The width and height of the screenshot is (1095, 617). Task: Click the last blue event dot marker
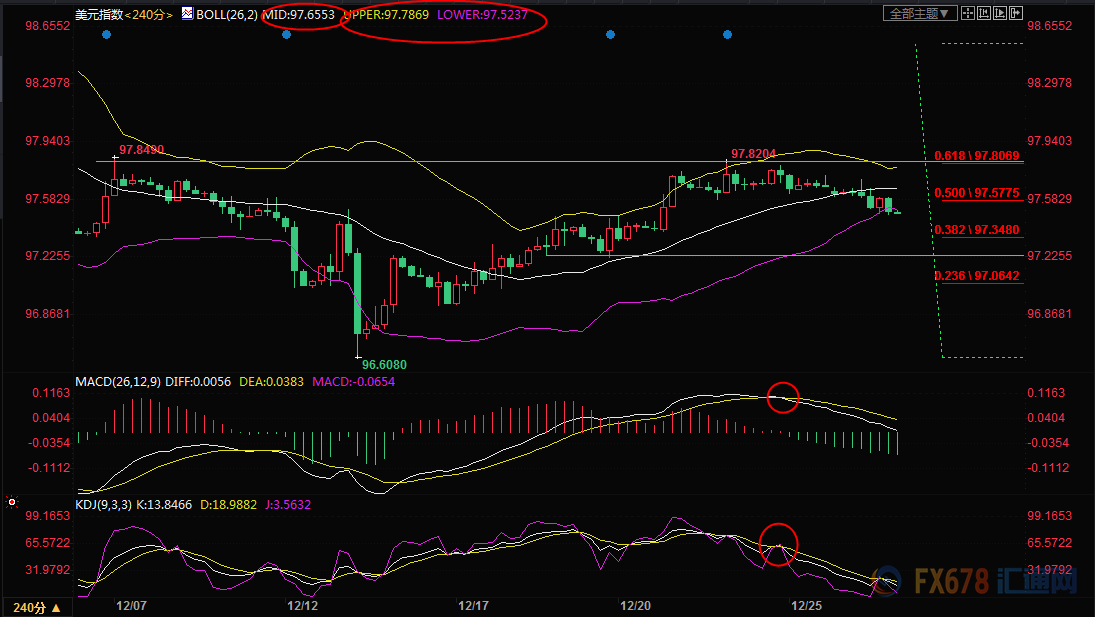coord(727,35)
